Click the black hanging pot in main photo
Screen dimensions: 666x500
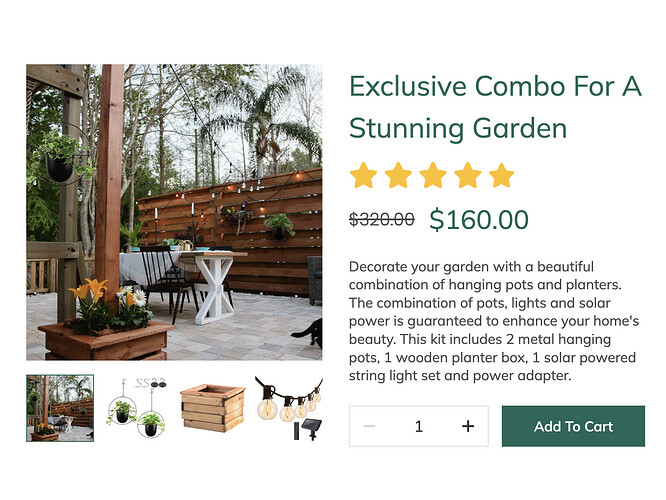59,166
